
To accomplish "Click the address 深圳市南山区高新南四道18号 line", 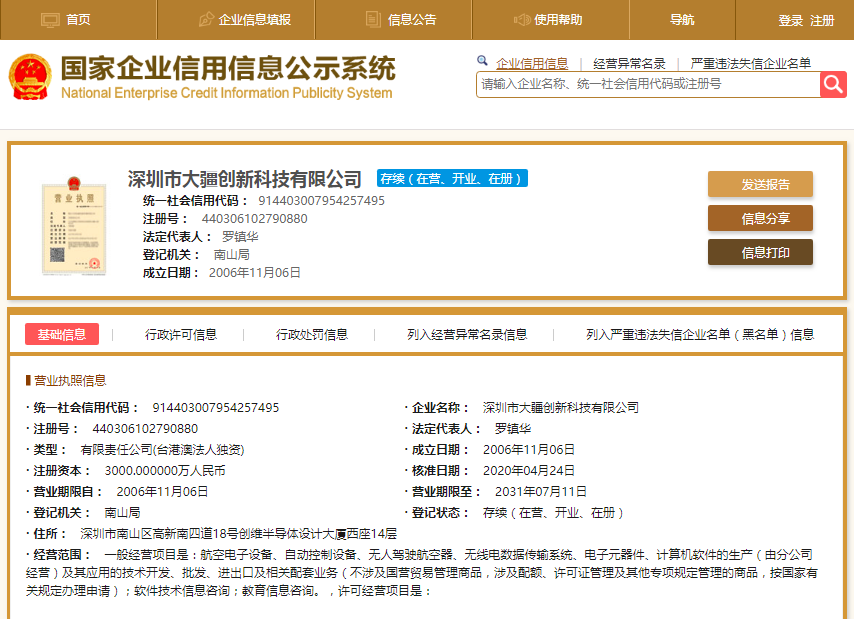I will pyautogui.click(x=239, y=534).
